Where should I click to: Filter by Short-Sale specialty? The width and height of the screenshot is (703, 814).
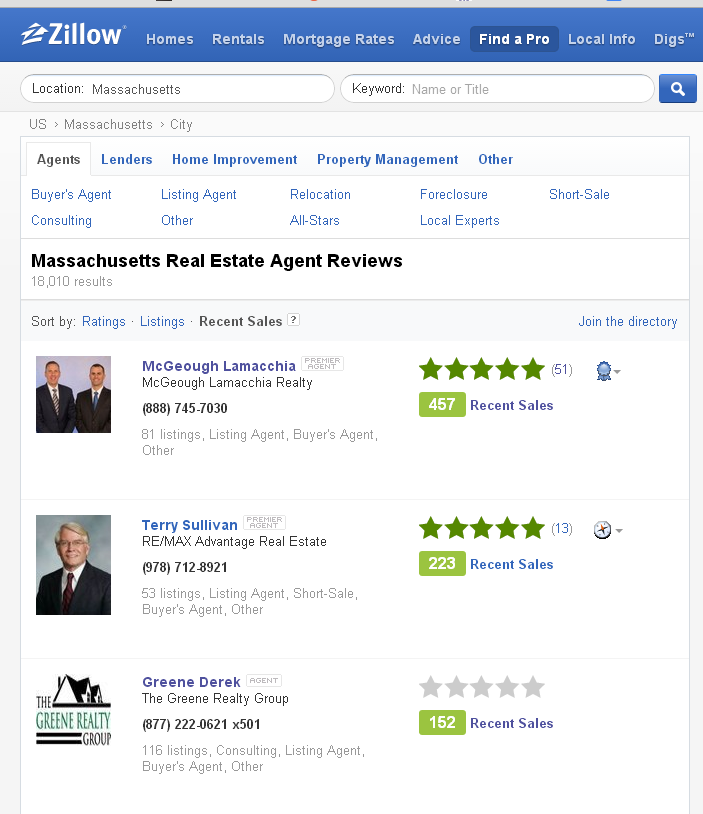pos(579,195)
